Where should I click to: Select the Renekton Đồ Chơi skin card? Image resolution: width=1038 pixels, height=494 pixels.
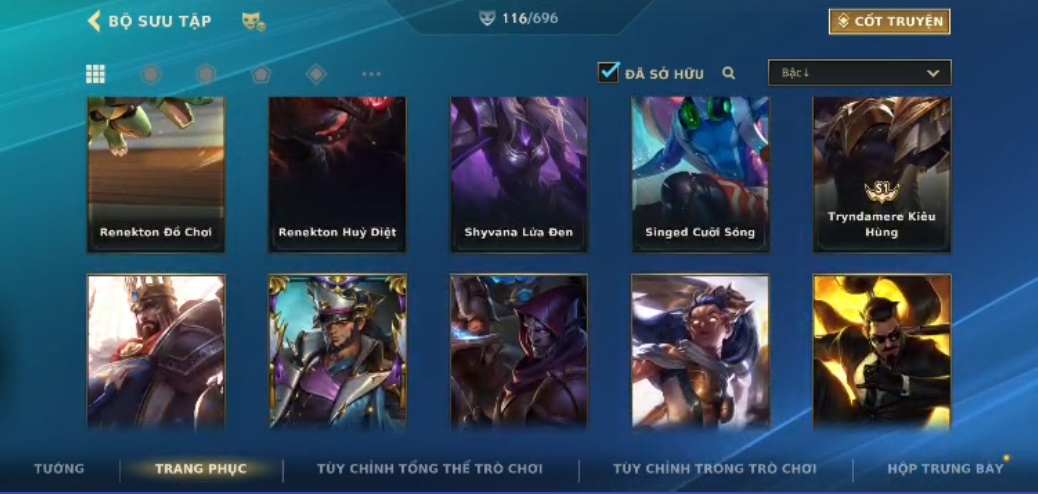pyautogui.click(x=156, y=175)
